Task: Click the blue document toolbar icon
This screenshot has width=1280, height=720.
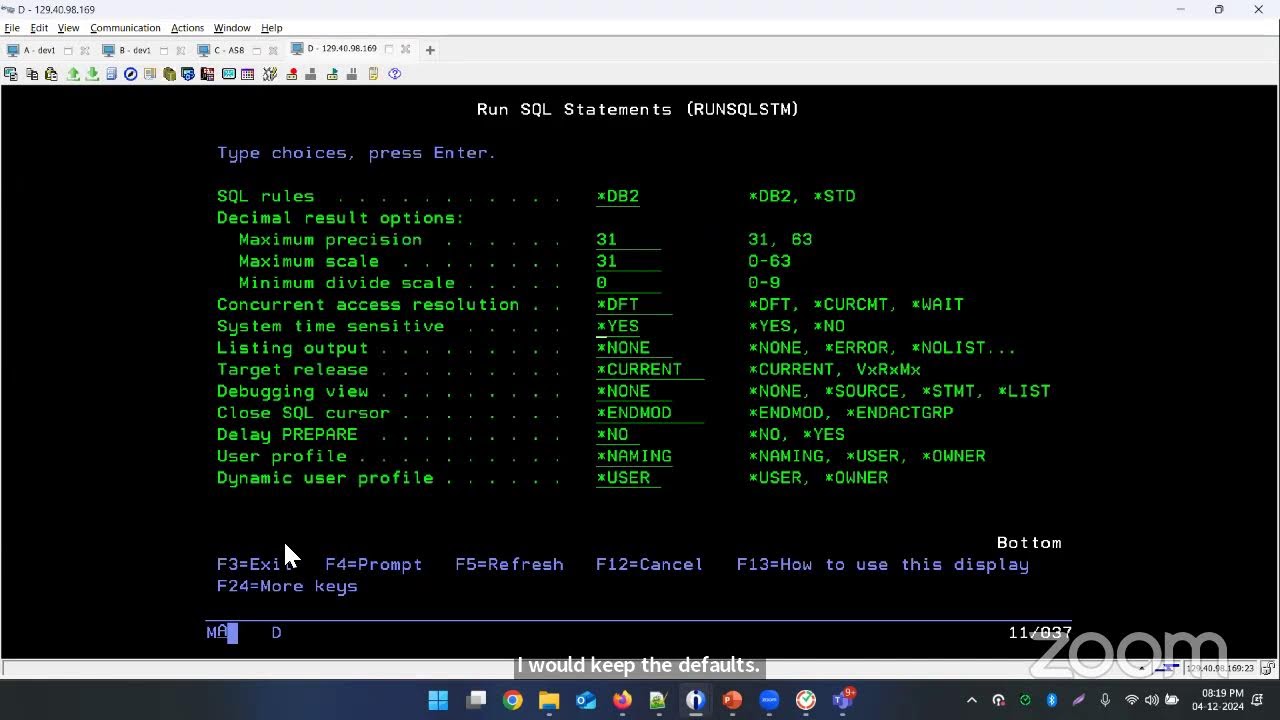Action: tap(111, 74)
